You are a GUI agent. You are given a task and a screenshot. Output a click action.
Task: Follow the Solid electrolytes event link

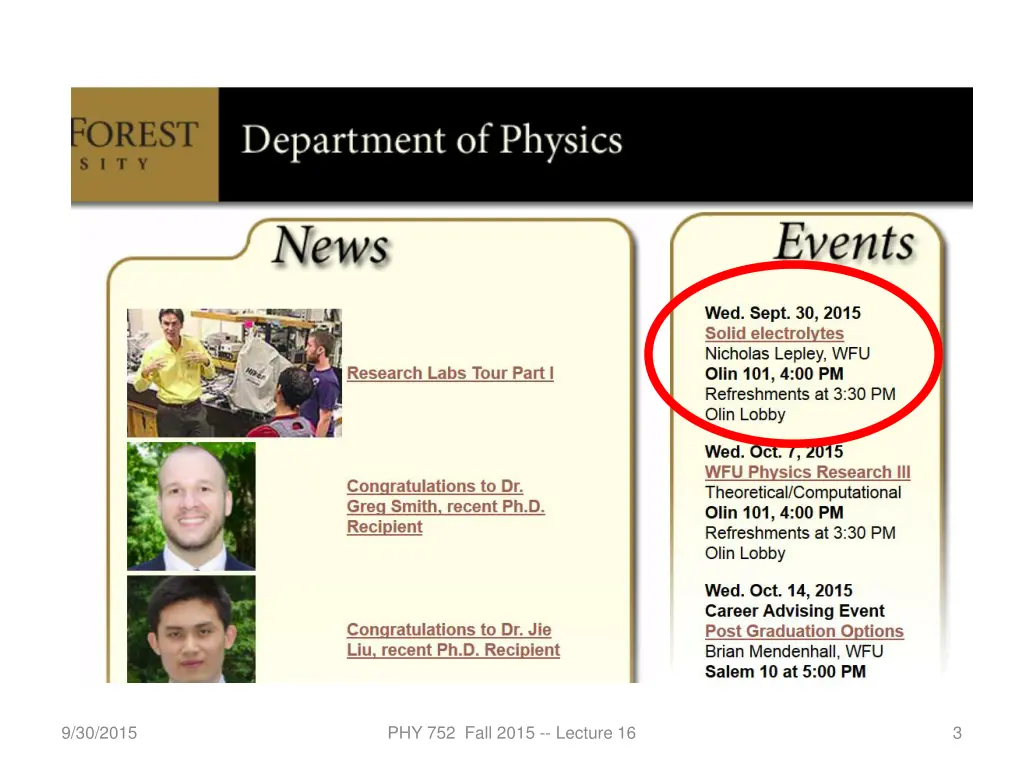774,333
